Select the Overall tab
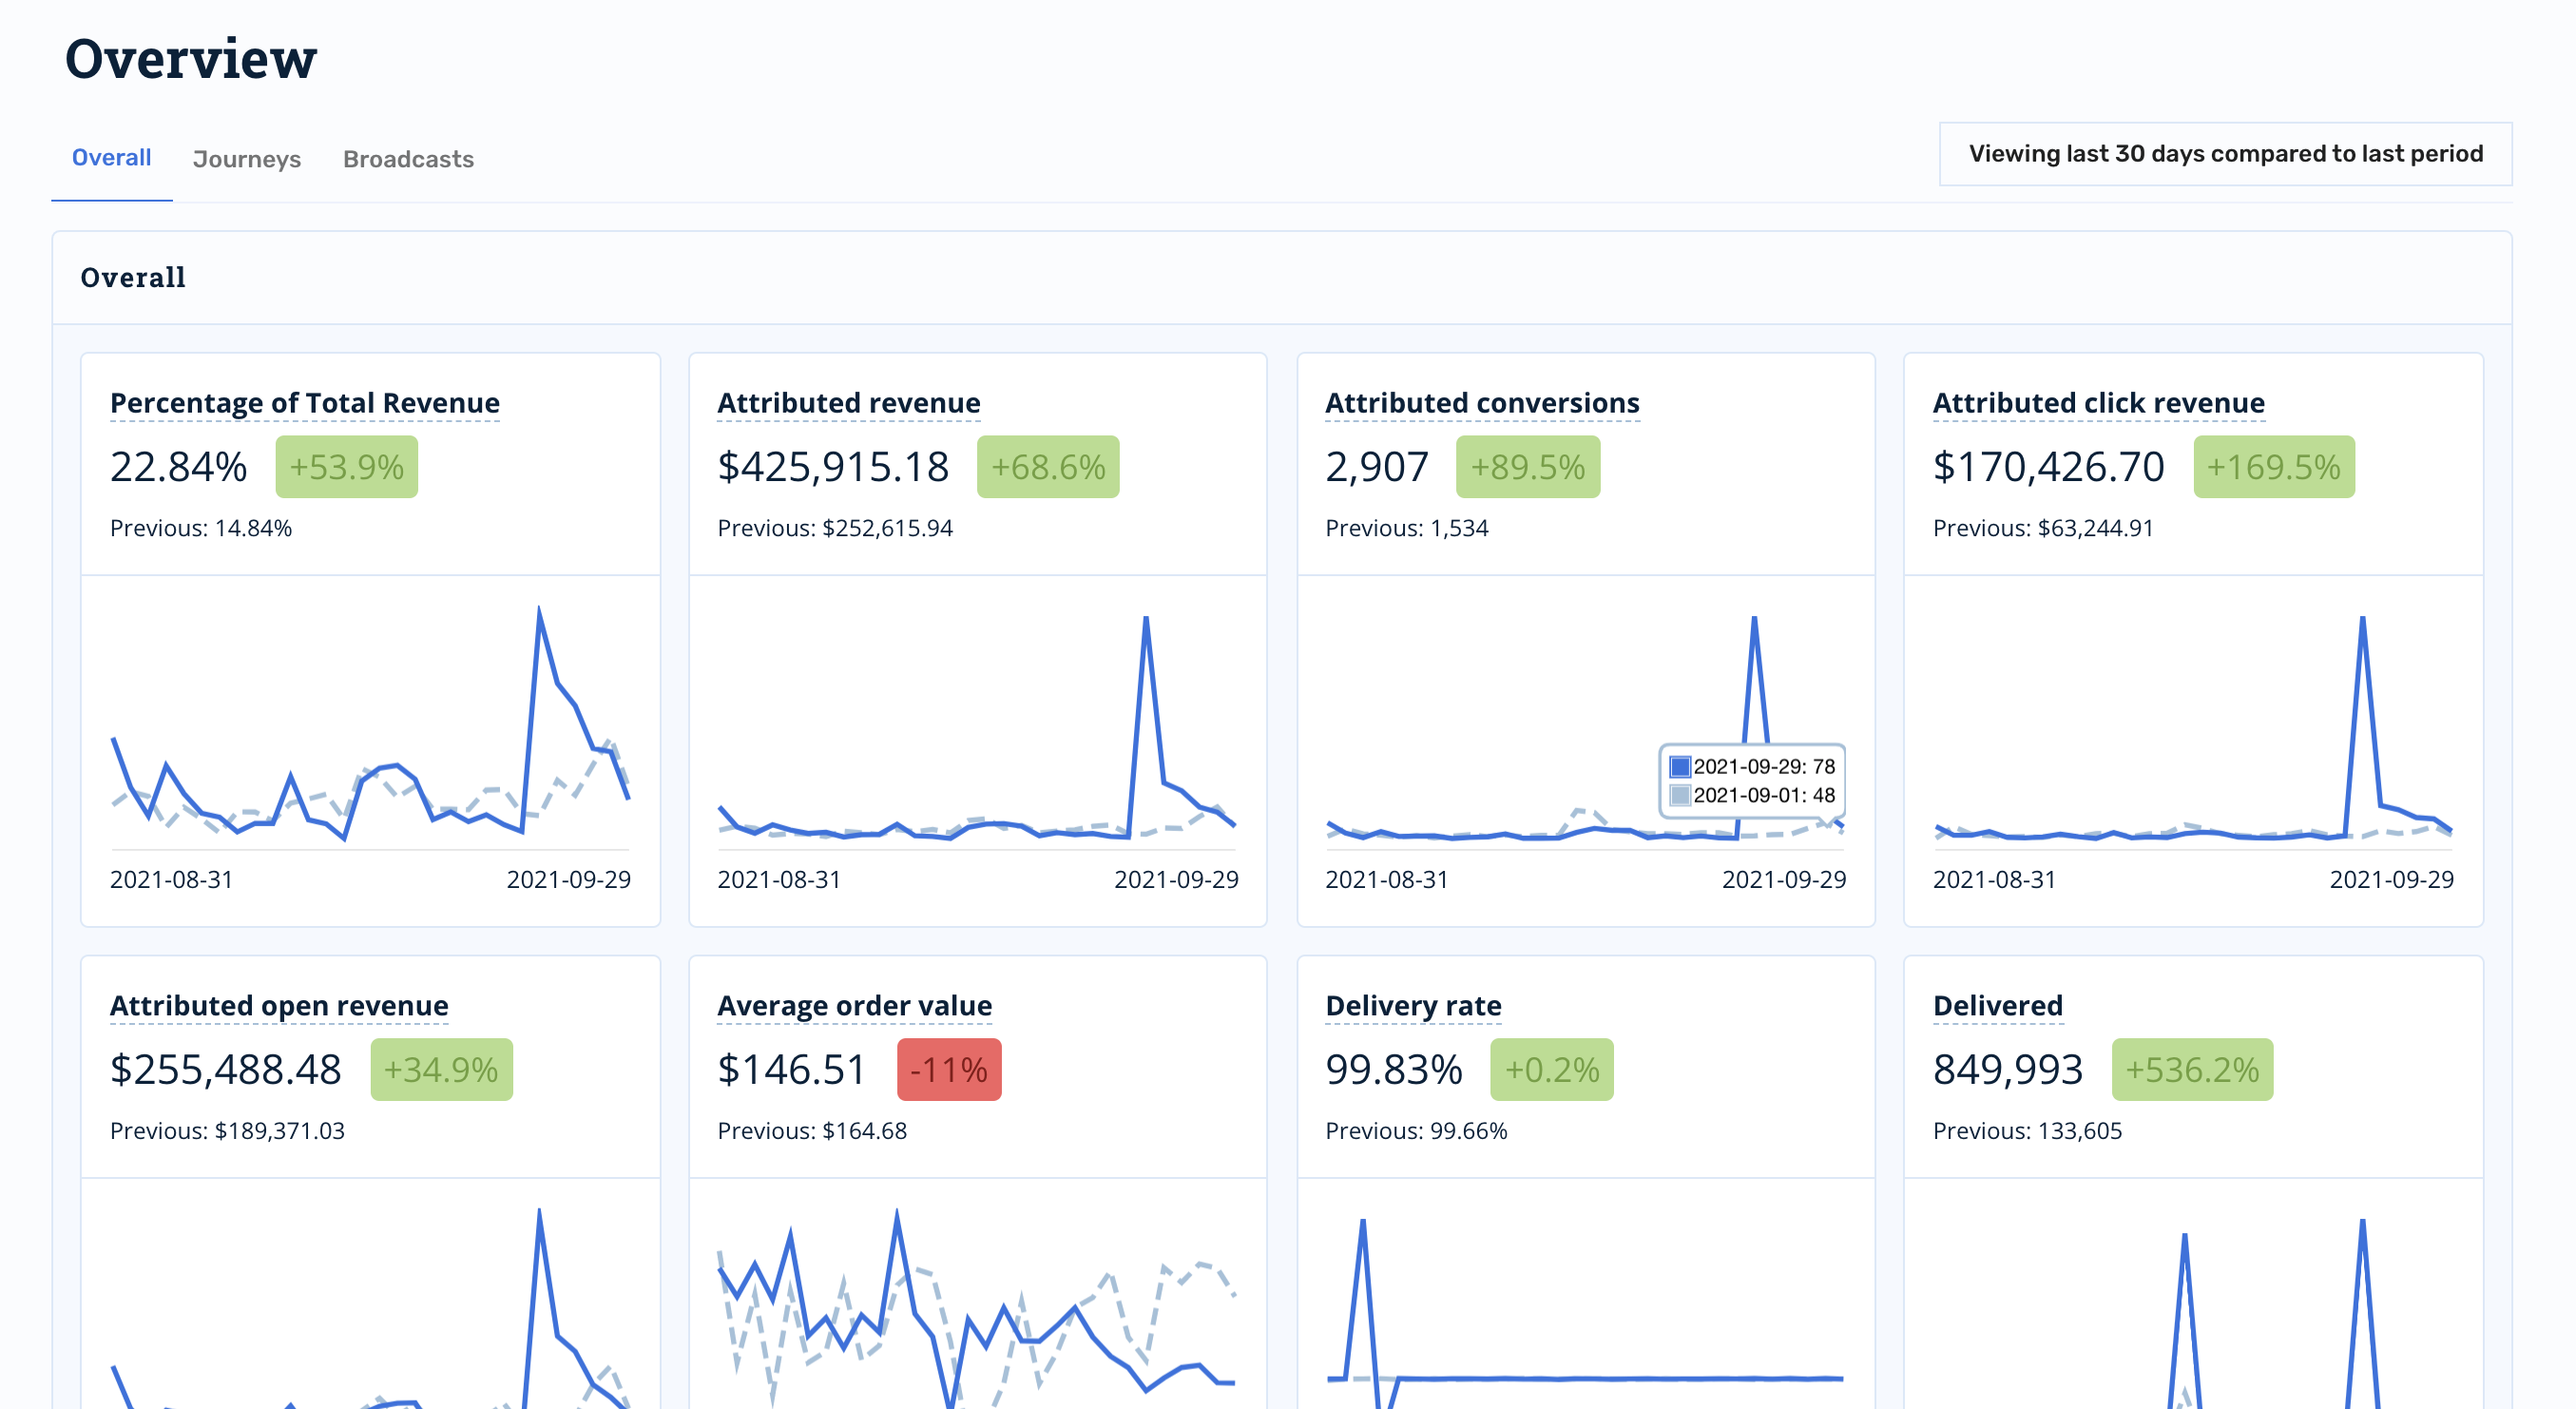The height and width of the screenshot is (1409, 2576). point(111,158)
